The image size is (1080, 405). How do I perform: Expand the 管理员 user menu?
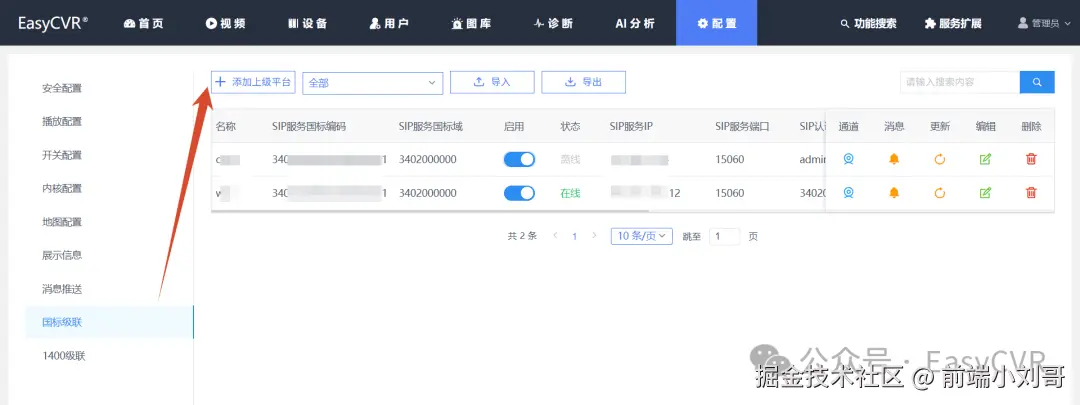click(1044, 23)
